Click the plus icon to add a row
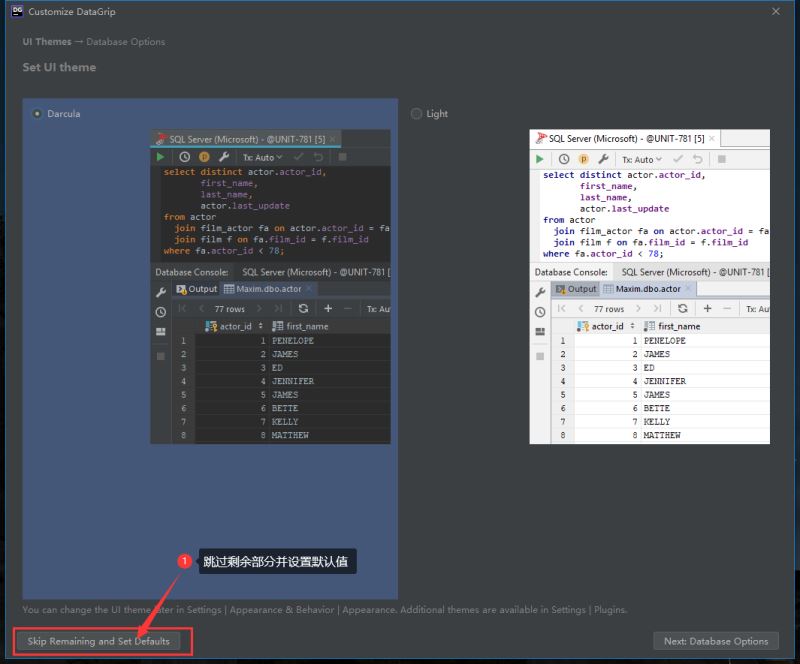The width and height of the screenshot is (800, 664). (328, 308)
